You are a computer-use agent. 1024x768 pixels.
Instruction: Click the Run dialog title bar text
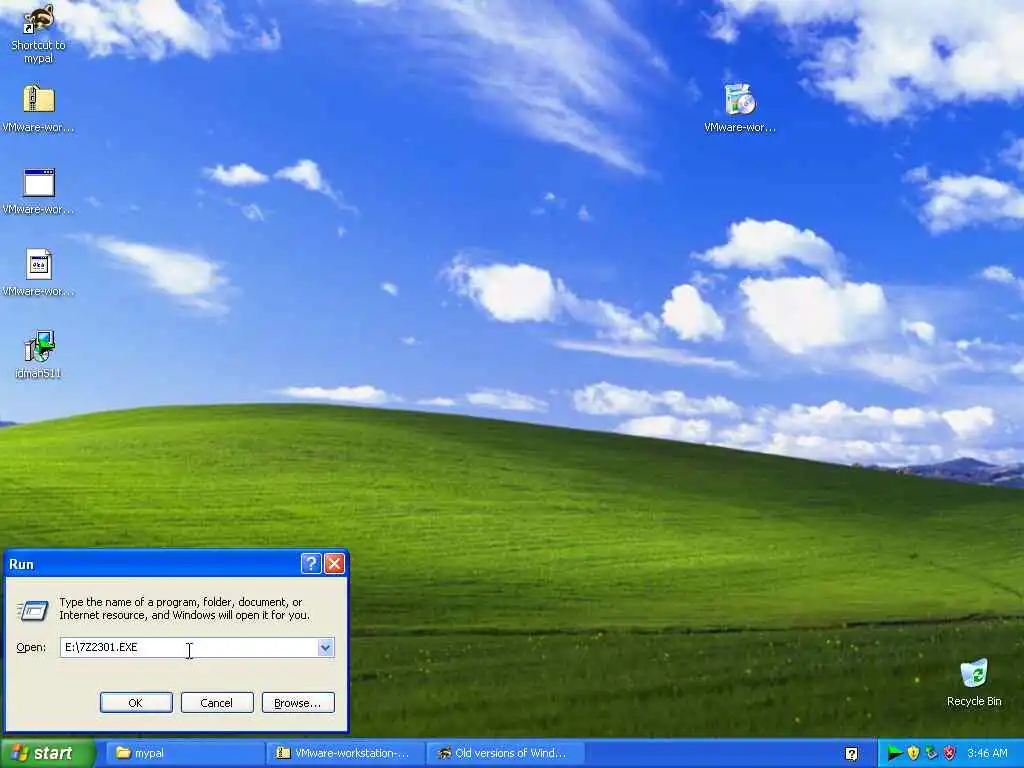pos(21,564)
